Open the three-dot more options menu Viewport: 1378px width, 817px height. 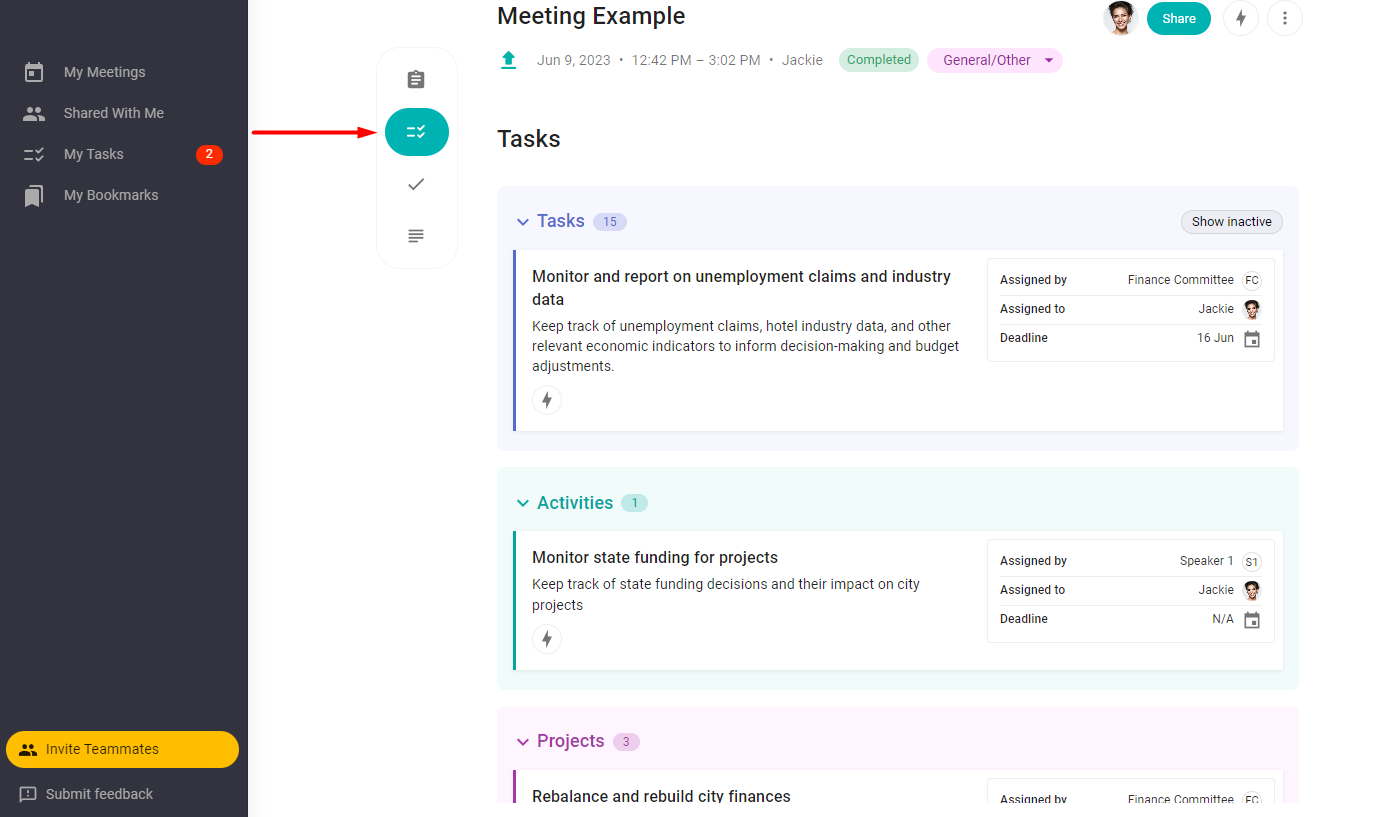click(1285, 18)
